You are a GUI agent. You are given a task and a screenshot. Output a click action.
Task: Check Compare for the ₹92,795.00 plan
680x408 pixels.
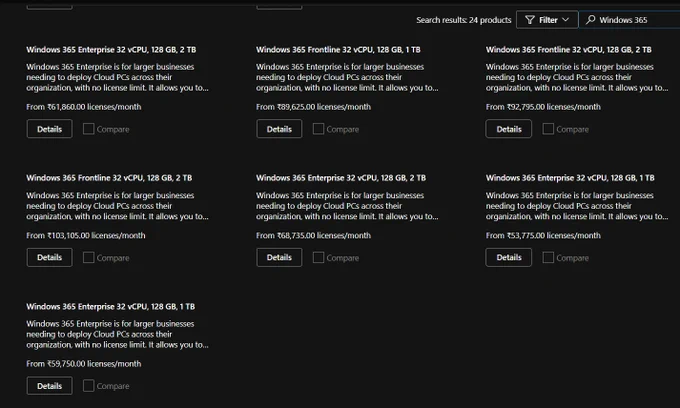tap(548, 129)
